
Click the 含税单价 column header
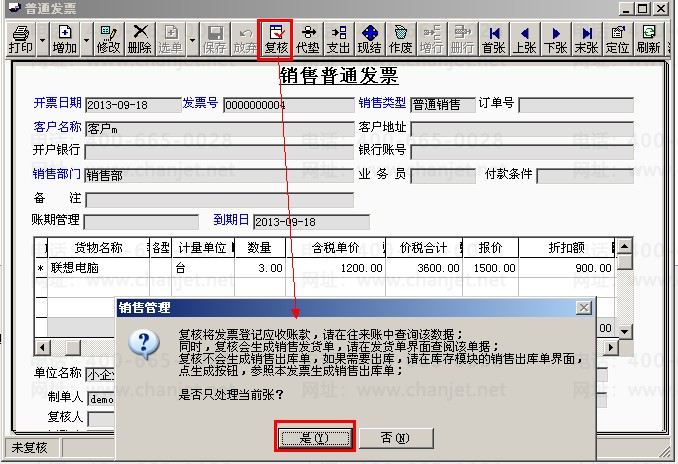click(336, 248)
